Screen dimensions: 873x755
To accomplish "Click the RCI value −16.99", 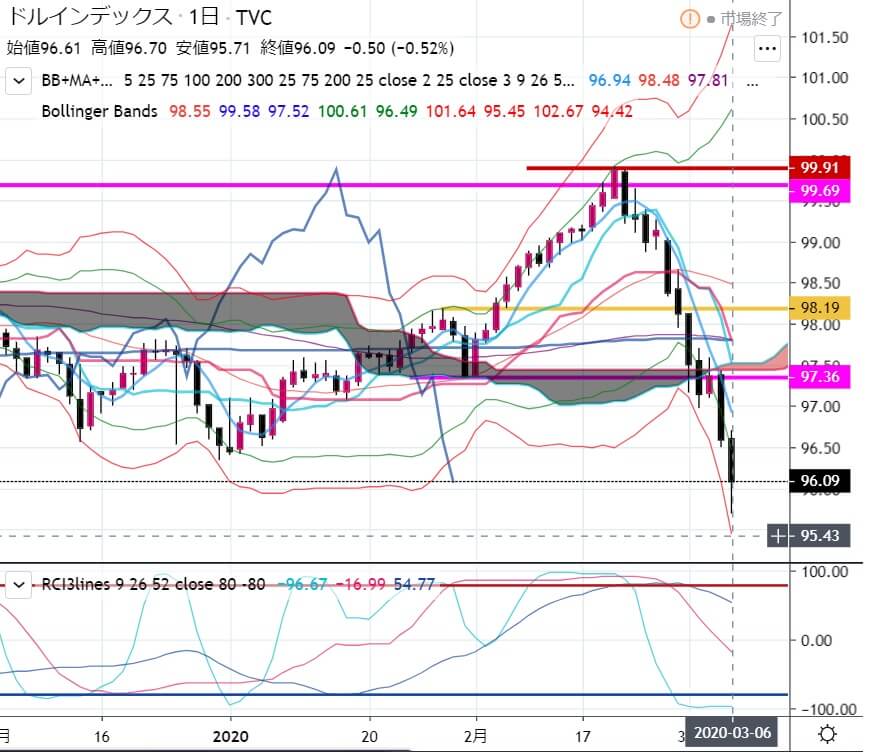I will pos(361,585).
